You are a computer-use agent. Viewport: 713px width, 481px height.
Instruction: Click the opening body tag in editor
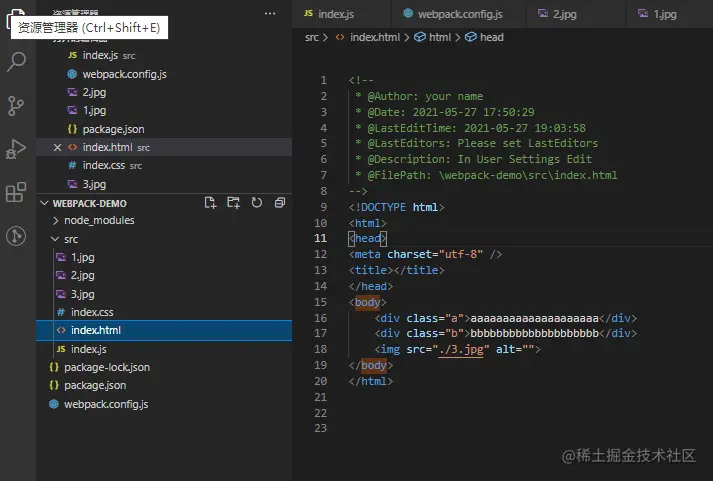tap(367, 302)
